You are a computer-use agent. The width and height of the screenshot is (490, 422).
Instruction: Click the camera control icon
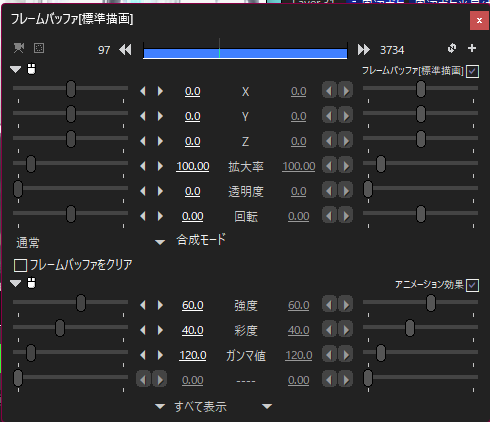19,48
